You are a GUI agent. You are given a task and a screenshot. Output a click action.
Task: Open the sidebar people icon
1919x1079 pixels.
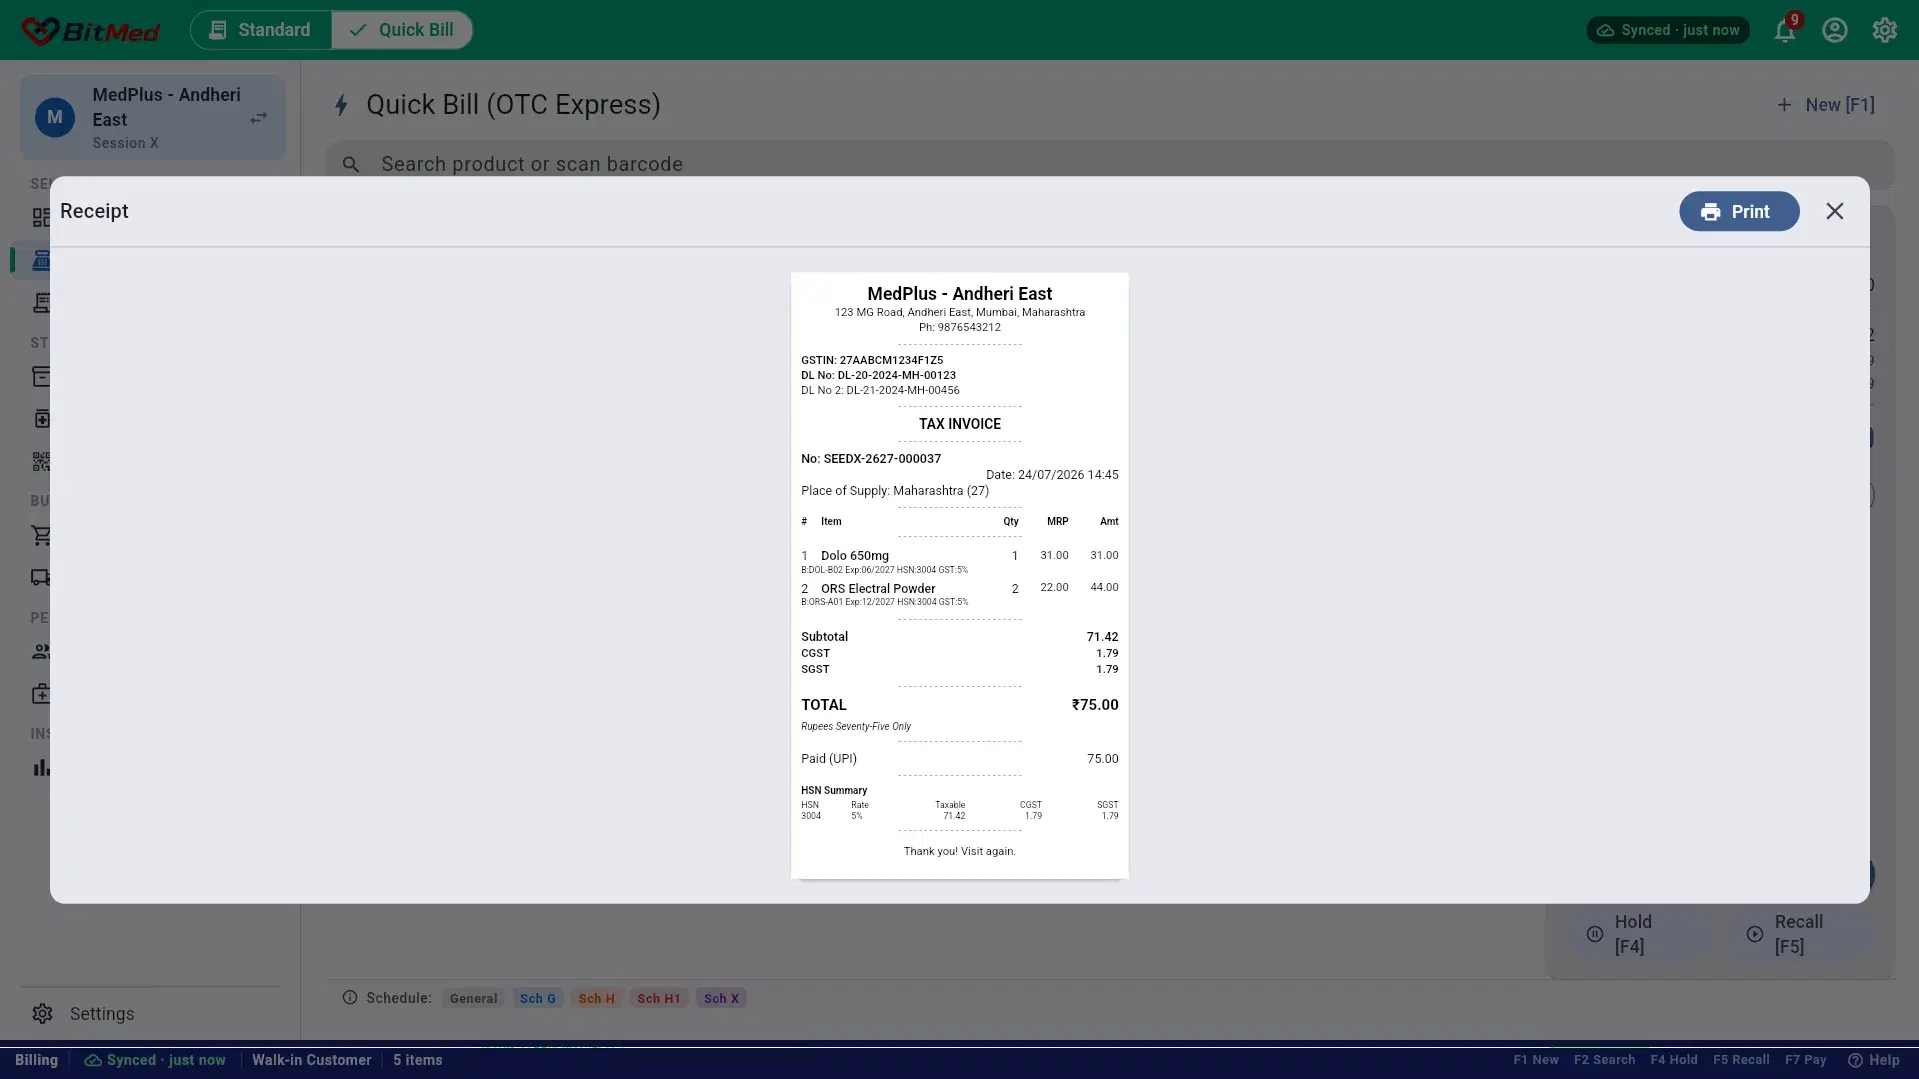(x=41, y=652)
